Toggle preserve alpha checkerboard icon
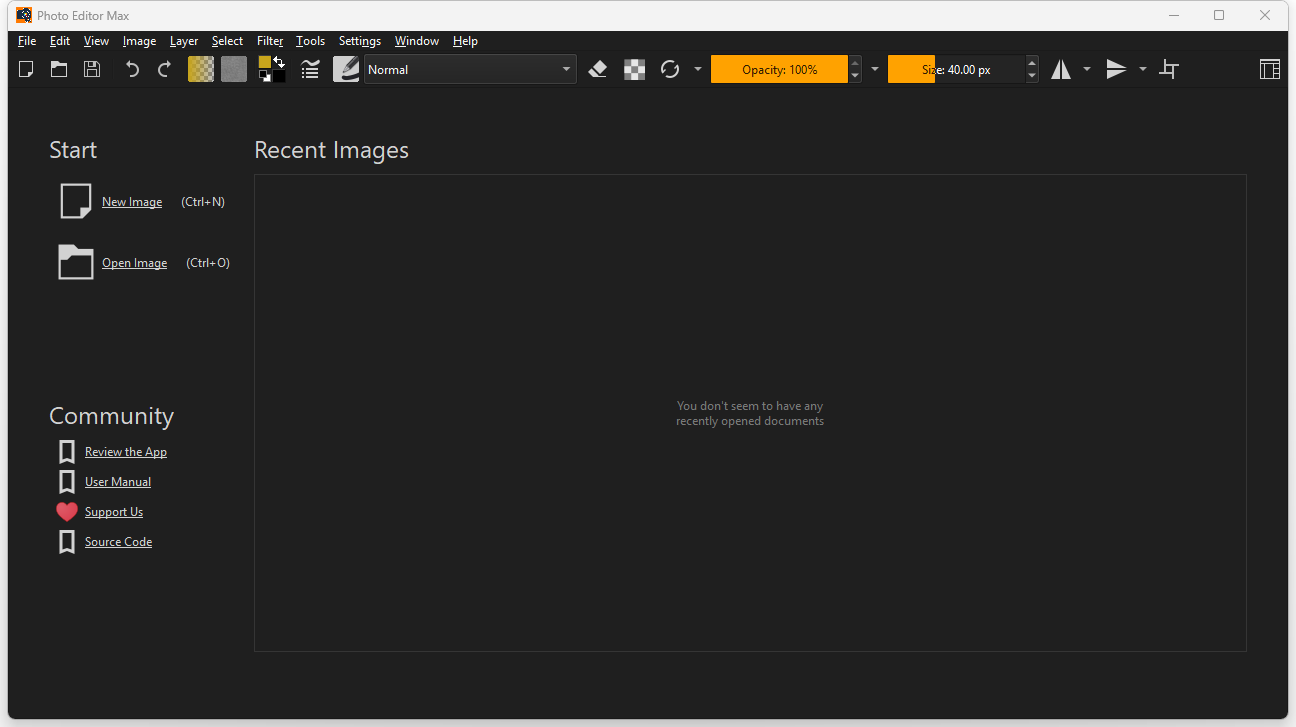The height and width of the screenshot is (727, 1296). (x=634, y=69)
